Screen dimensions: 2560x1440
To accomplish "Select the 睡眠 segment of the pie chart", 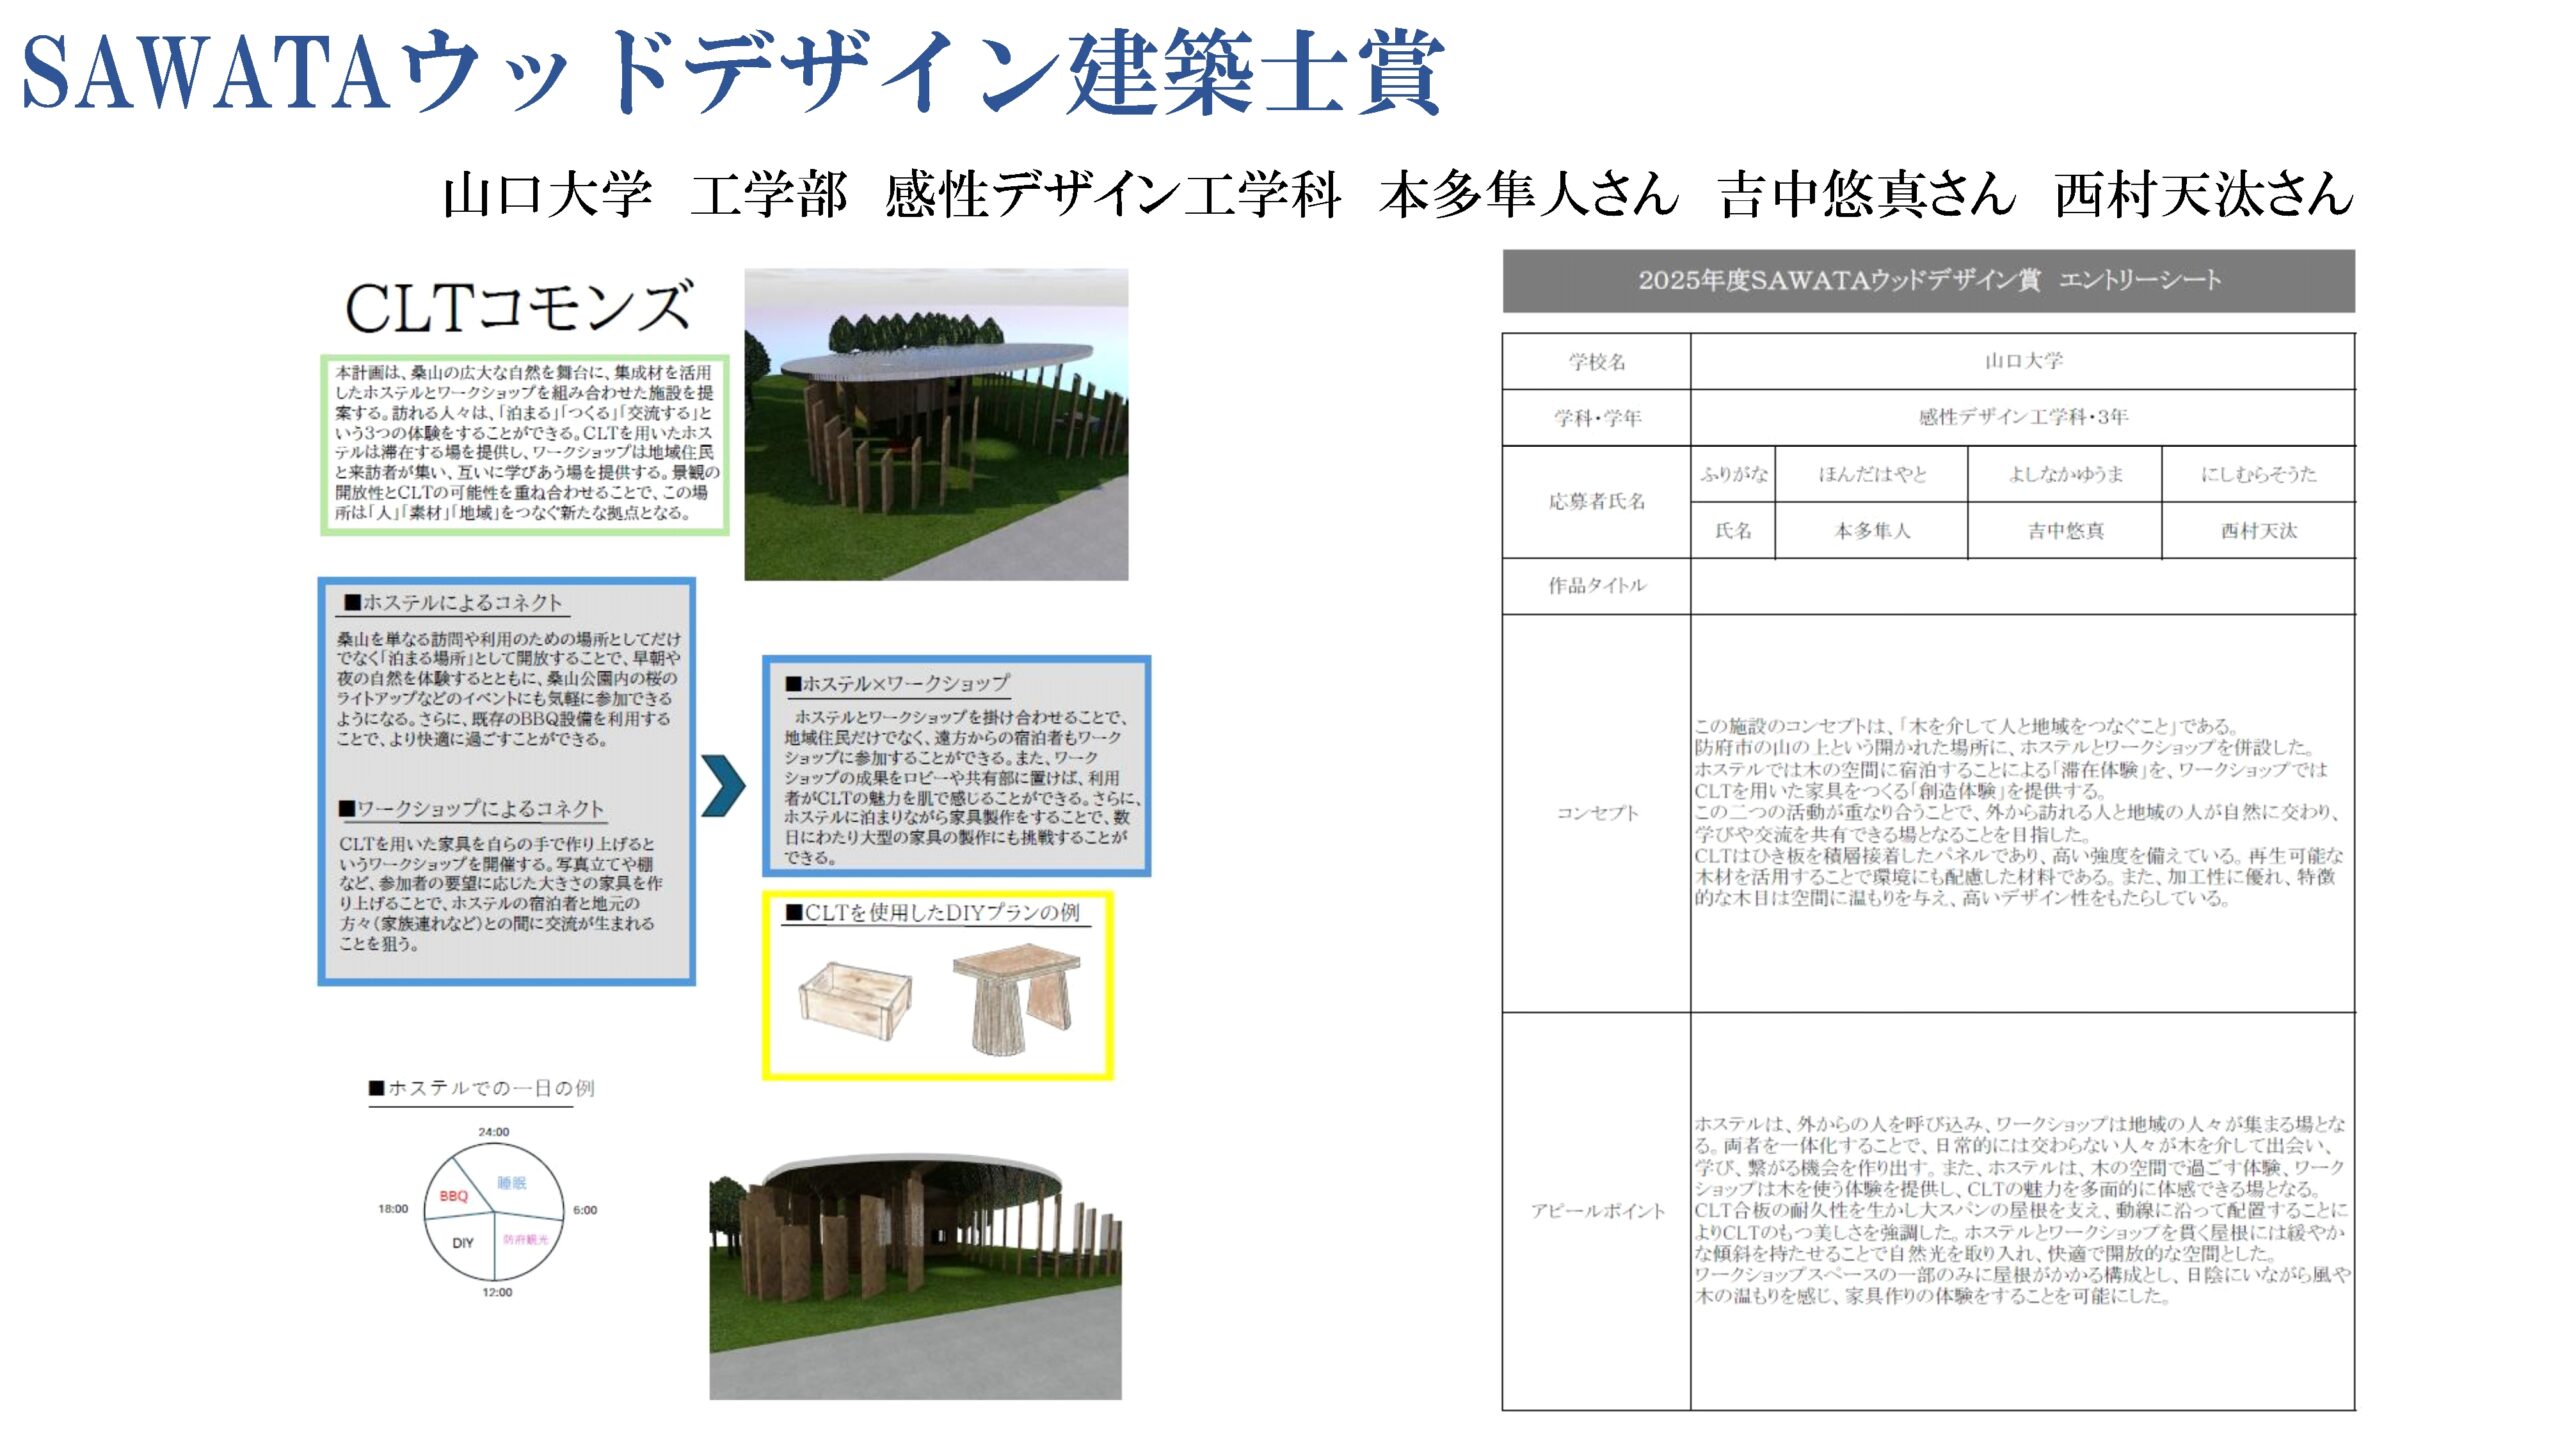I will pyautogui.click(x=512, y=1183).
